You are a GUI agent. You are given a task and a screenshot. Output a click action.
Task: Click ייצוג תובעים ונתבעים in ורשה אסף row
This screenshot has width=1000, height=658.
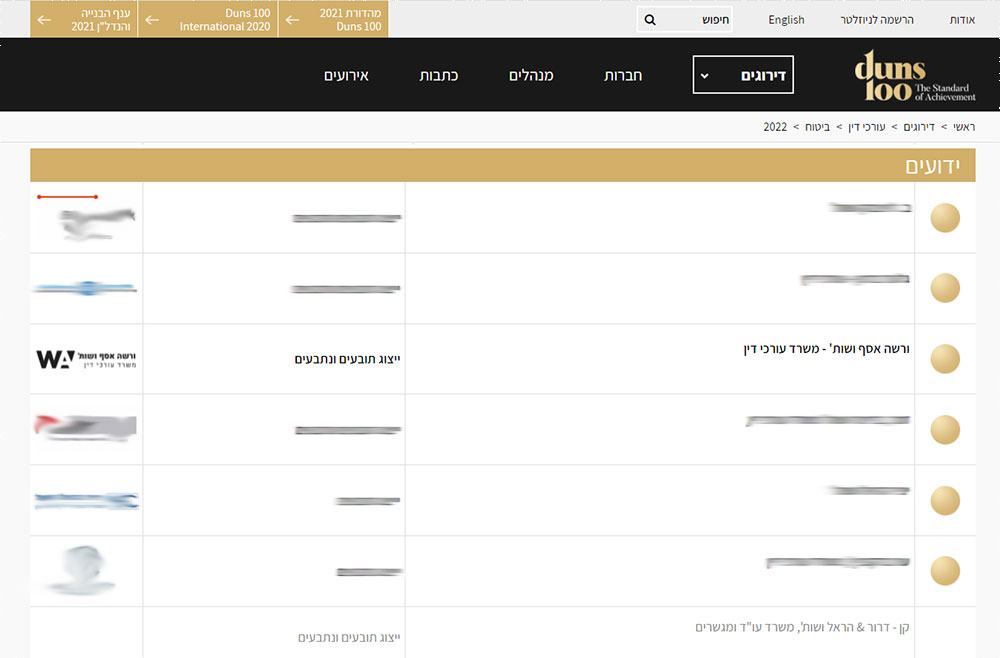pyautogui.click(x=348, y=359)
